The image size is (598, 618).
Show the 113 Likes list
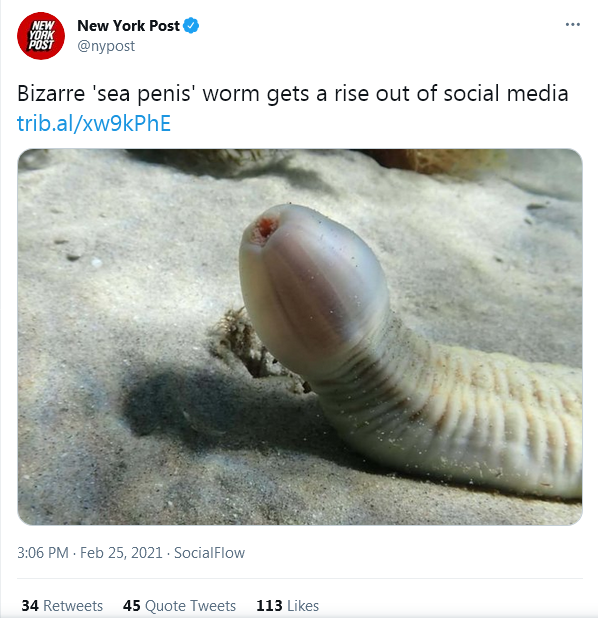(287, 606)
